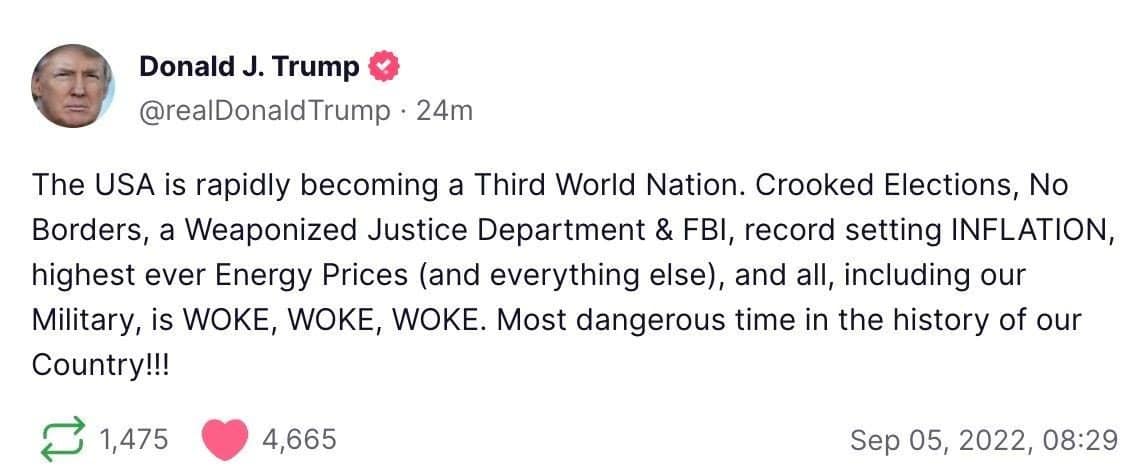Click the final word Country!!!
The width and height of the screenshot is (1147, 476).
click(100, 366)
